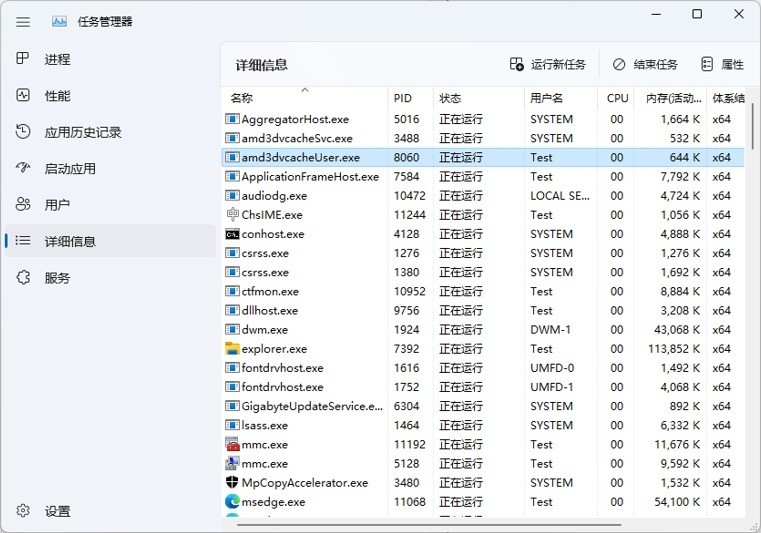Image resolution: width=761 pixels, height=533 pixels.
Task: Click the GigabyteUpdateService icon
Action: (232, 406)
